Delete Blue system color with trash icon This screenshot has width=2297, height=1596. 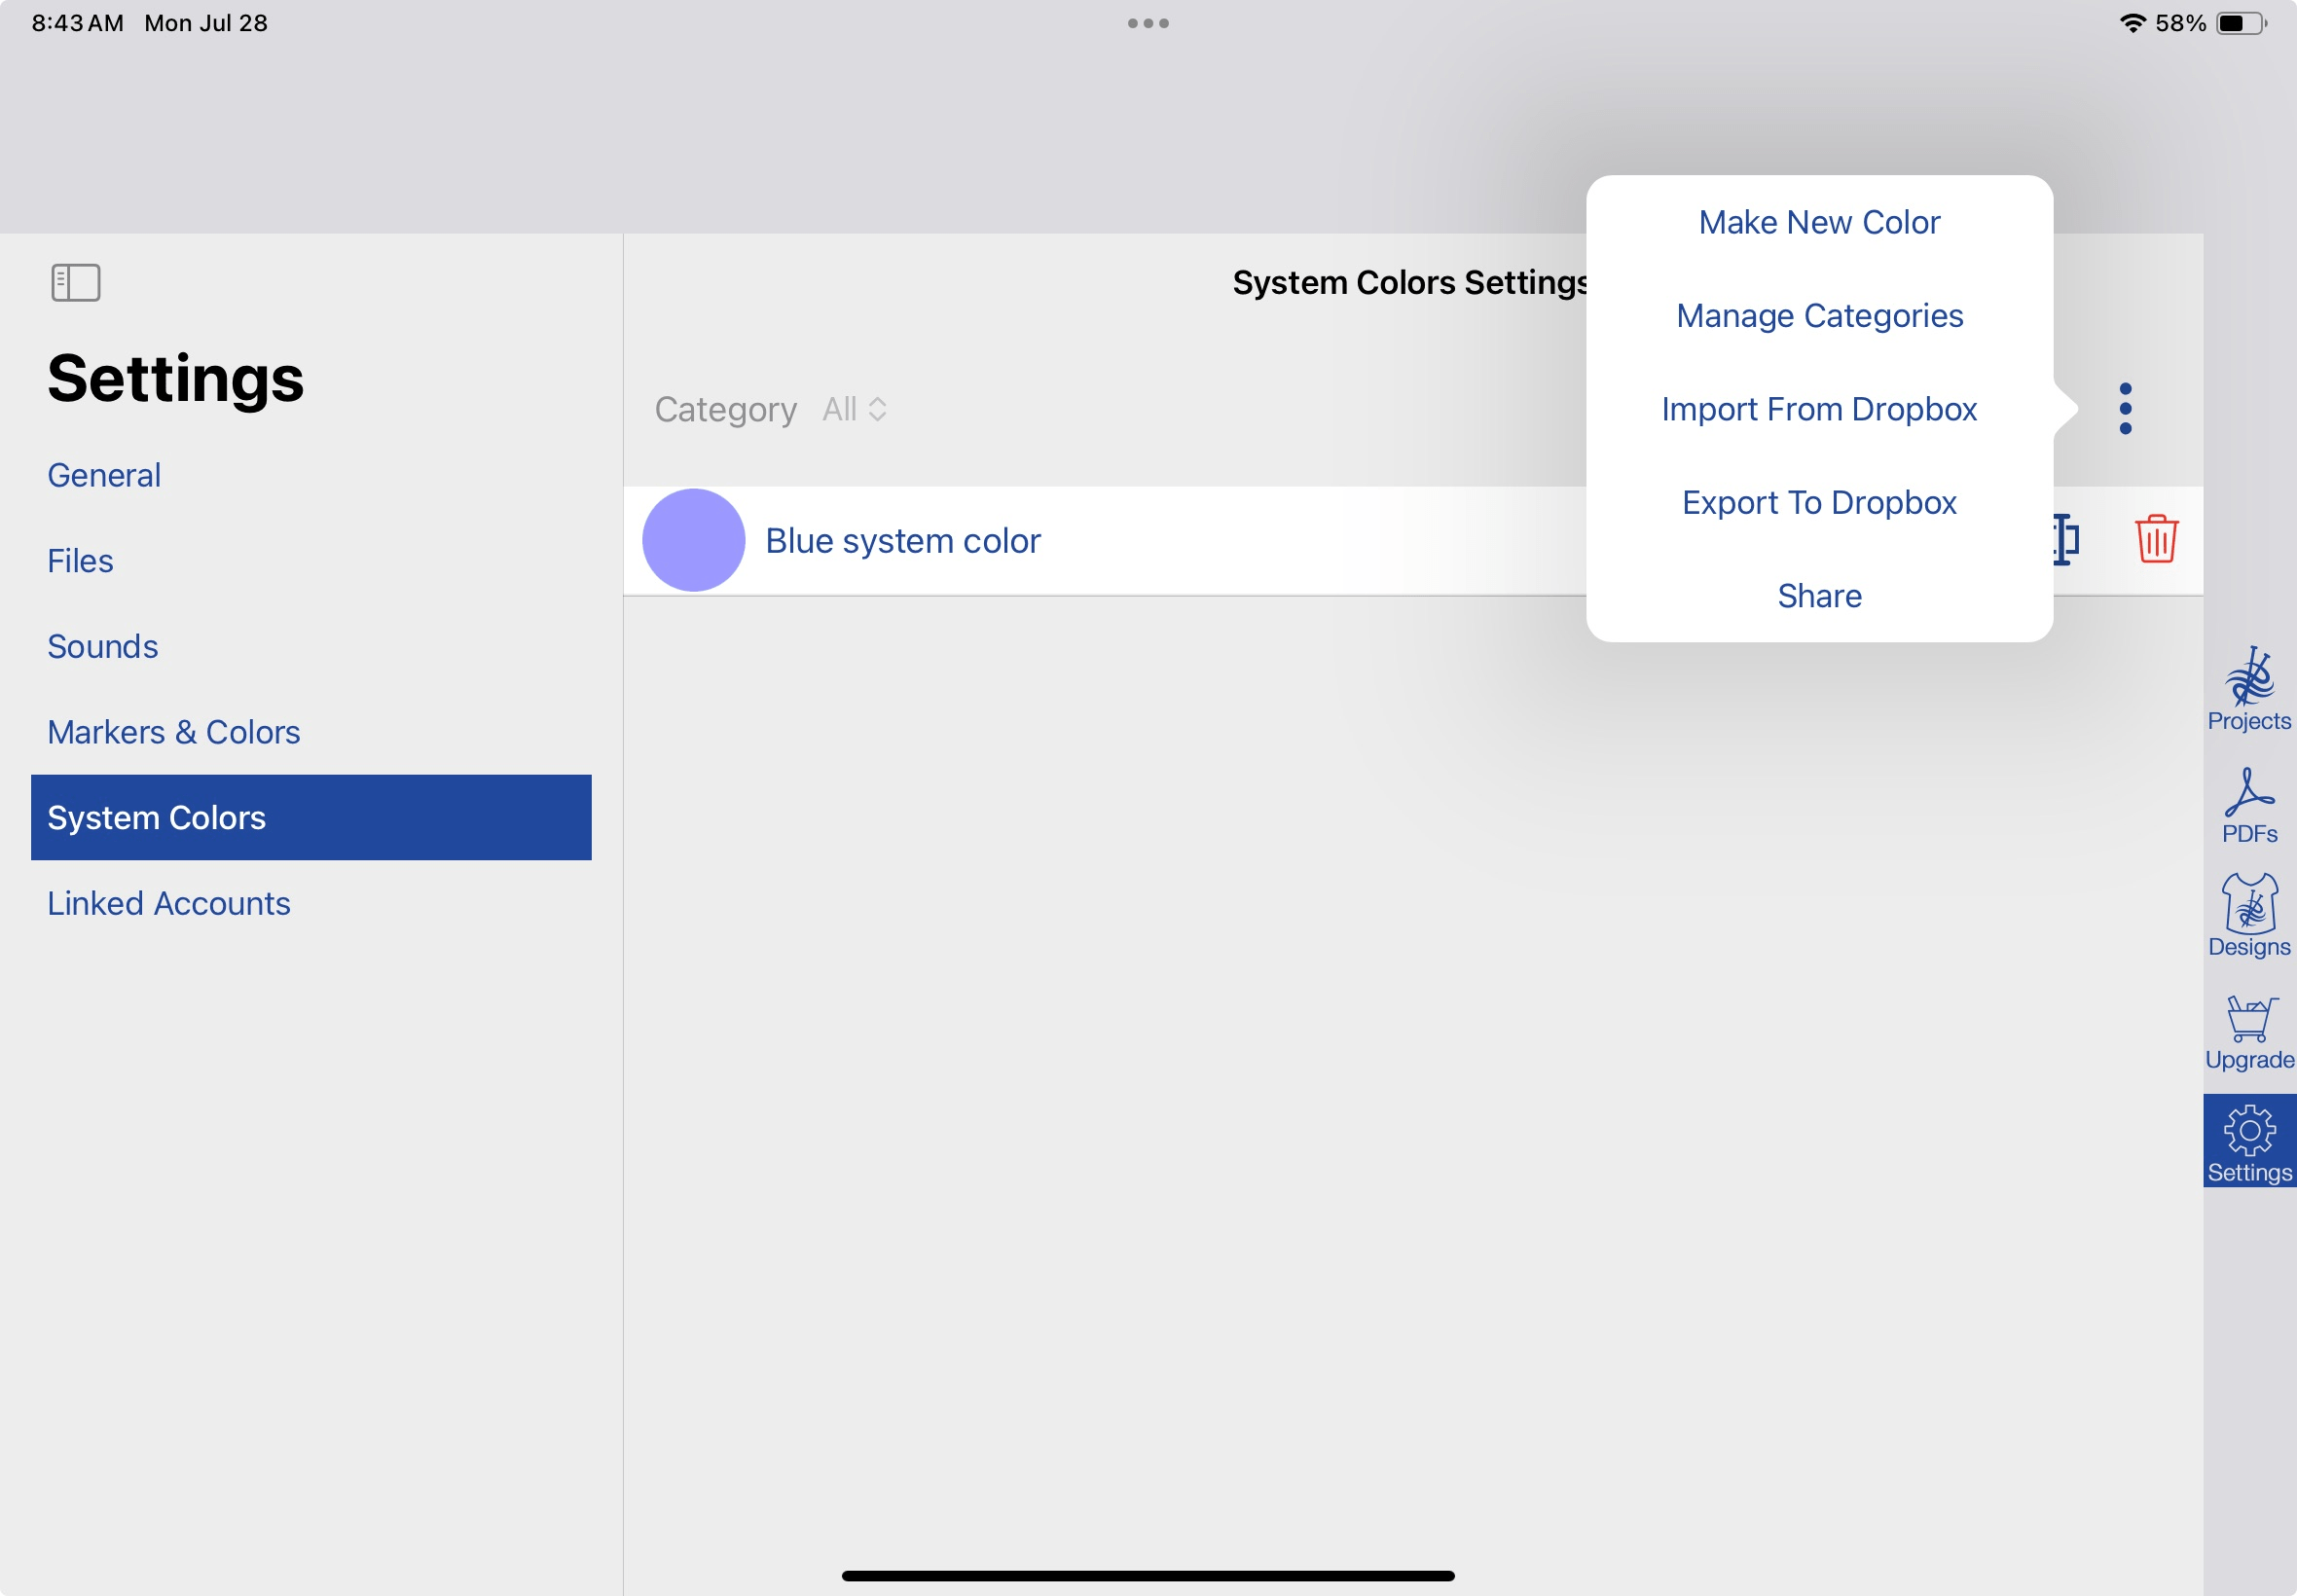2156,540
